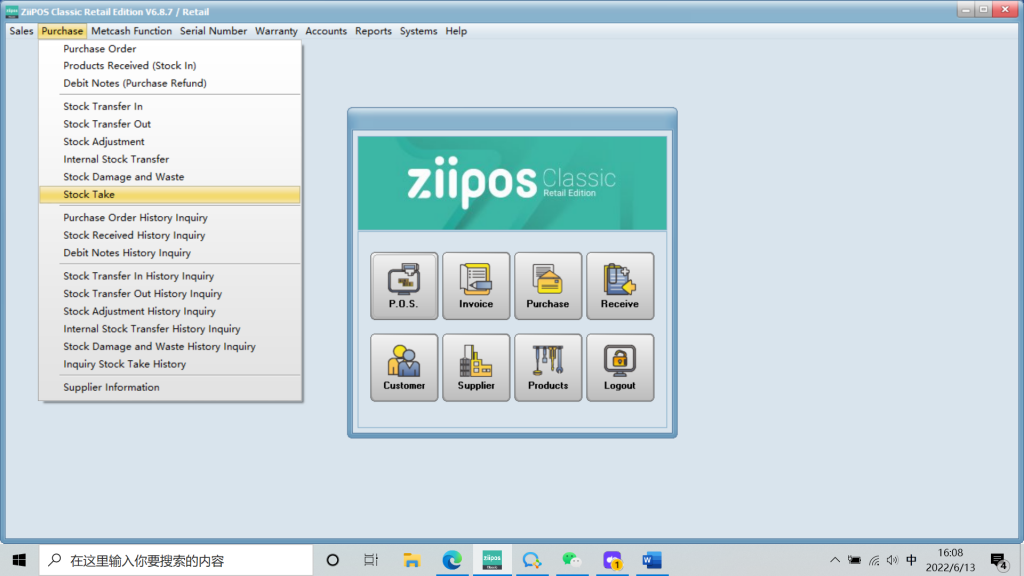Choose Purchase Order from the menu

click(x=100, y=49)
